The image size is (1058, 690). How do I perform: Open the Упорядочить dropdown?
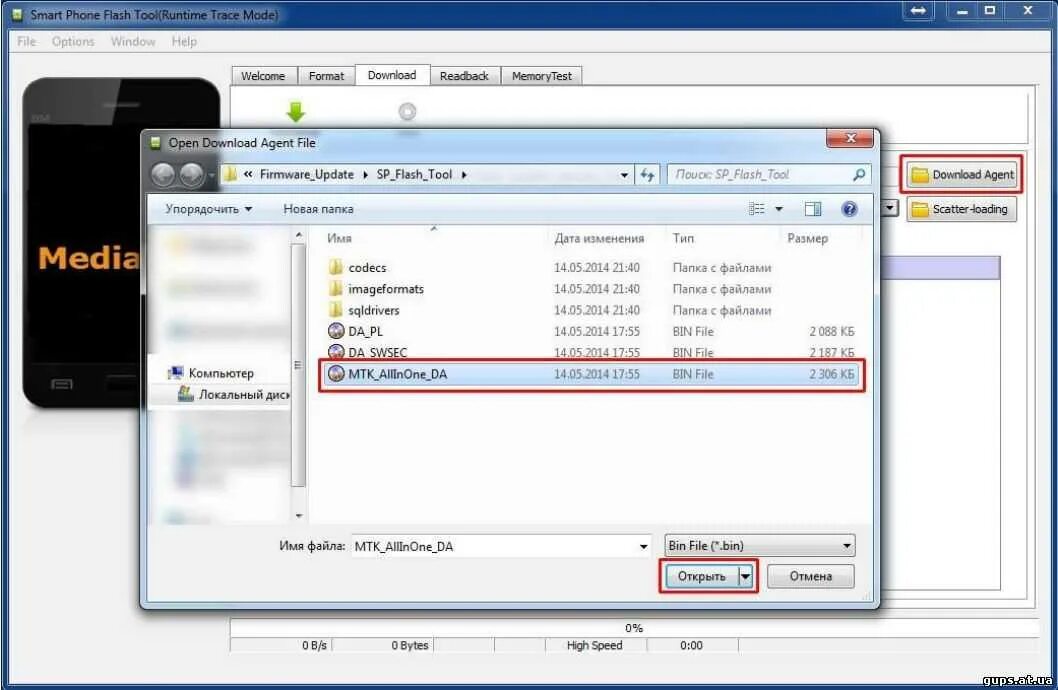208,209
